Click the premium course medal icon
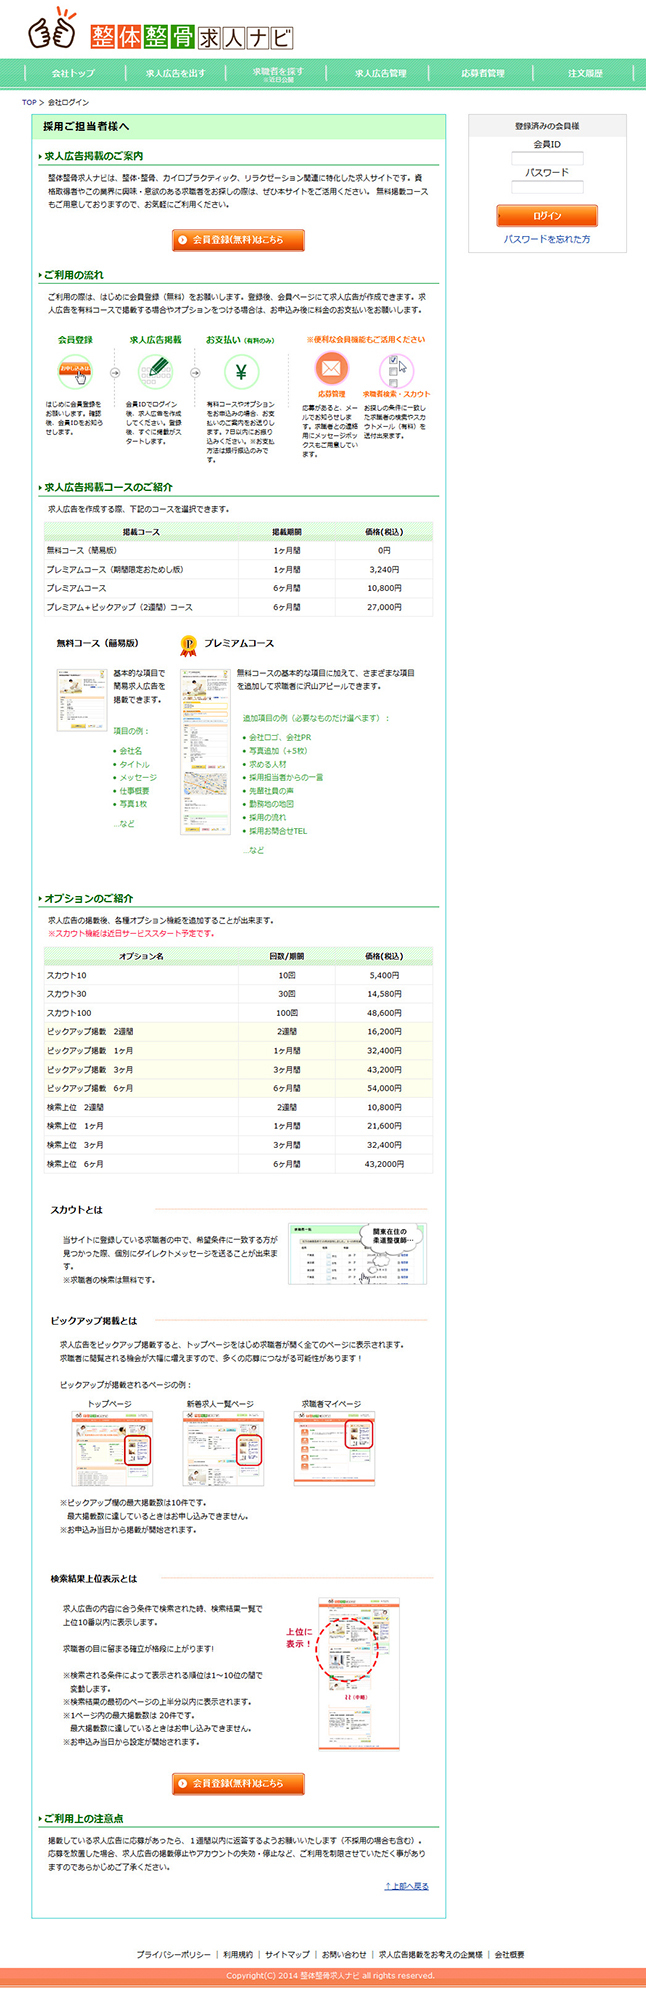 (x=188, y=645)
